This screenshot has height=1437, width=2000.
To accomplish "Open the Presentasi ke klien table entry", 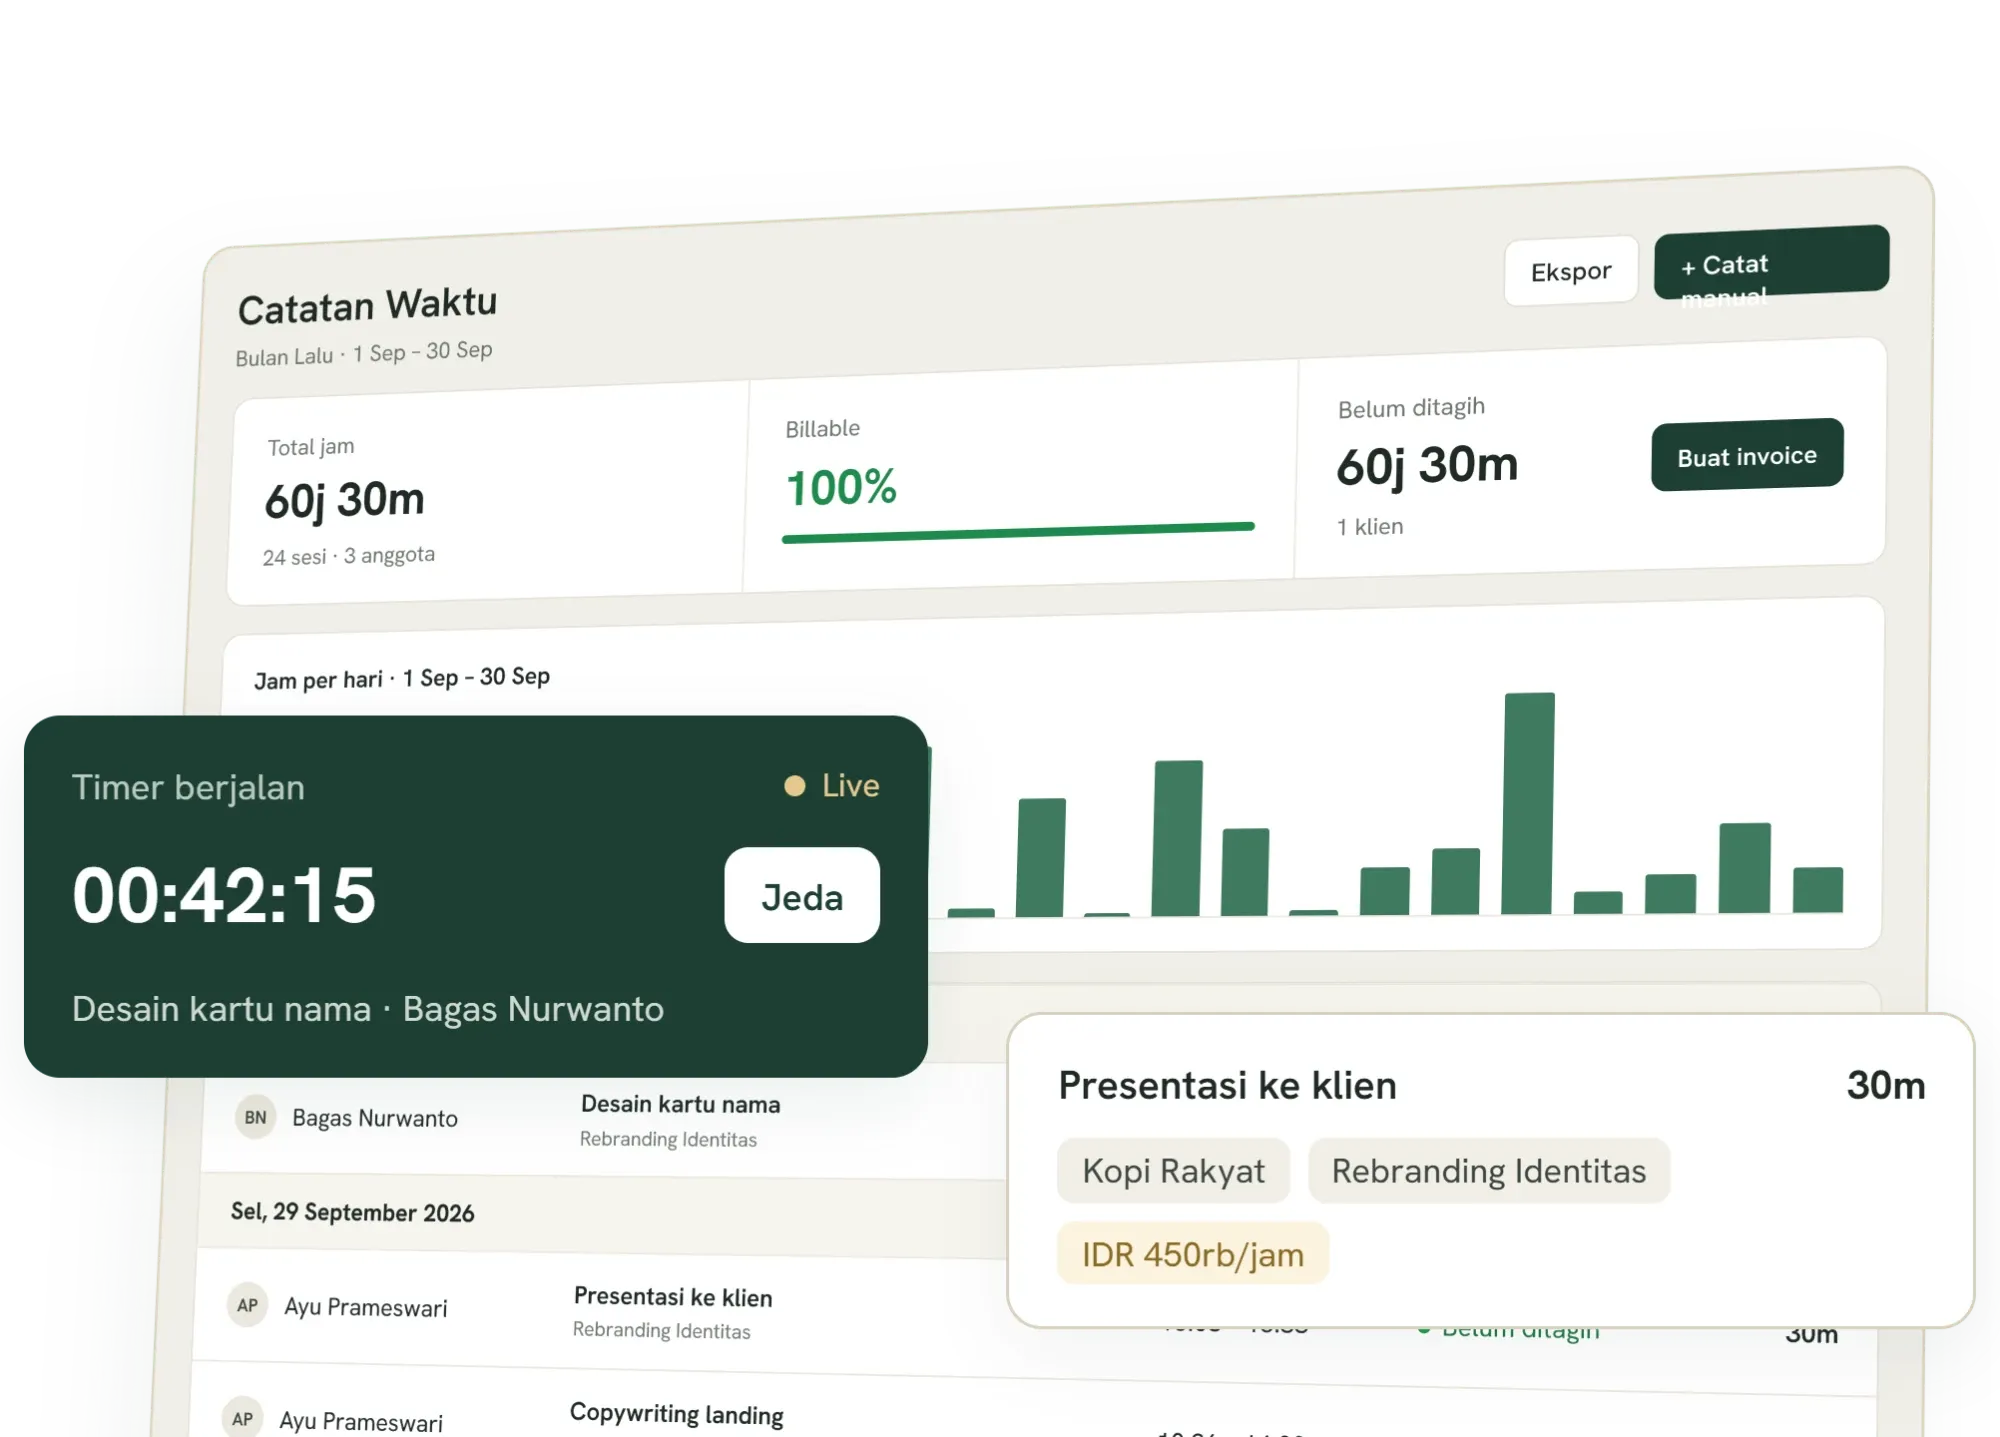I will pos(672,1297).
